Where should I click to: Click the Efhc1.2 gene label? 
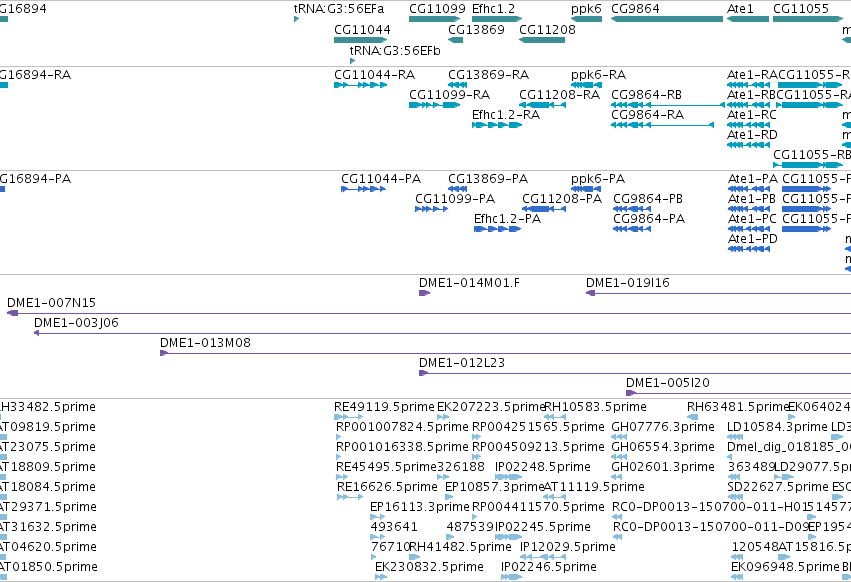tap(493, 9)
